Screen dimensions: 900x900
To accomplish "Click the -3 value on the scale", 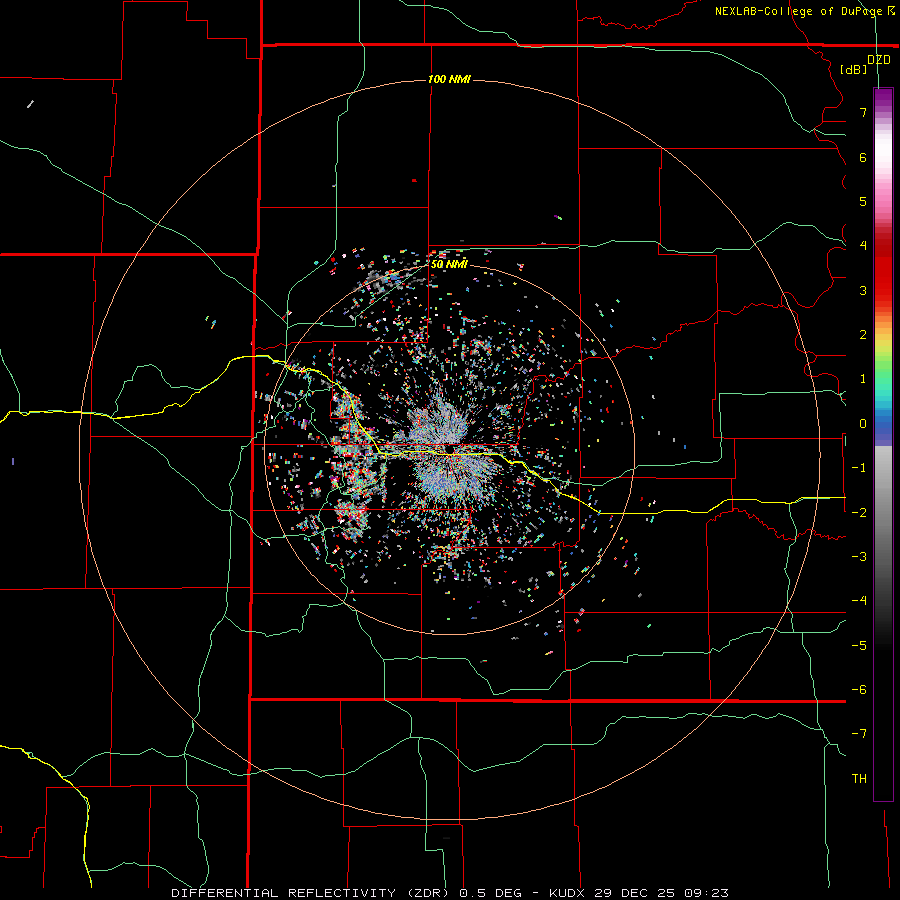I will [859, 557].
